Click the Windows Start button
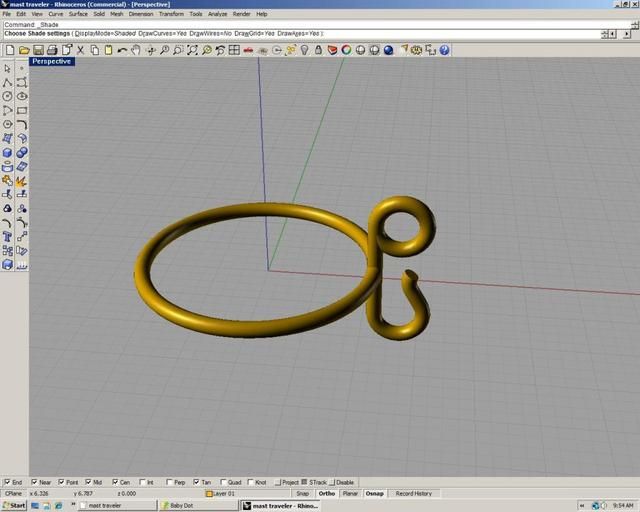 [14, 505]
